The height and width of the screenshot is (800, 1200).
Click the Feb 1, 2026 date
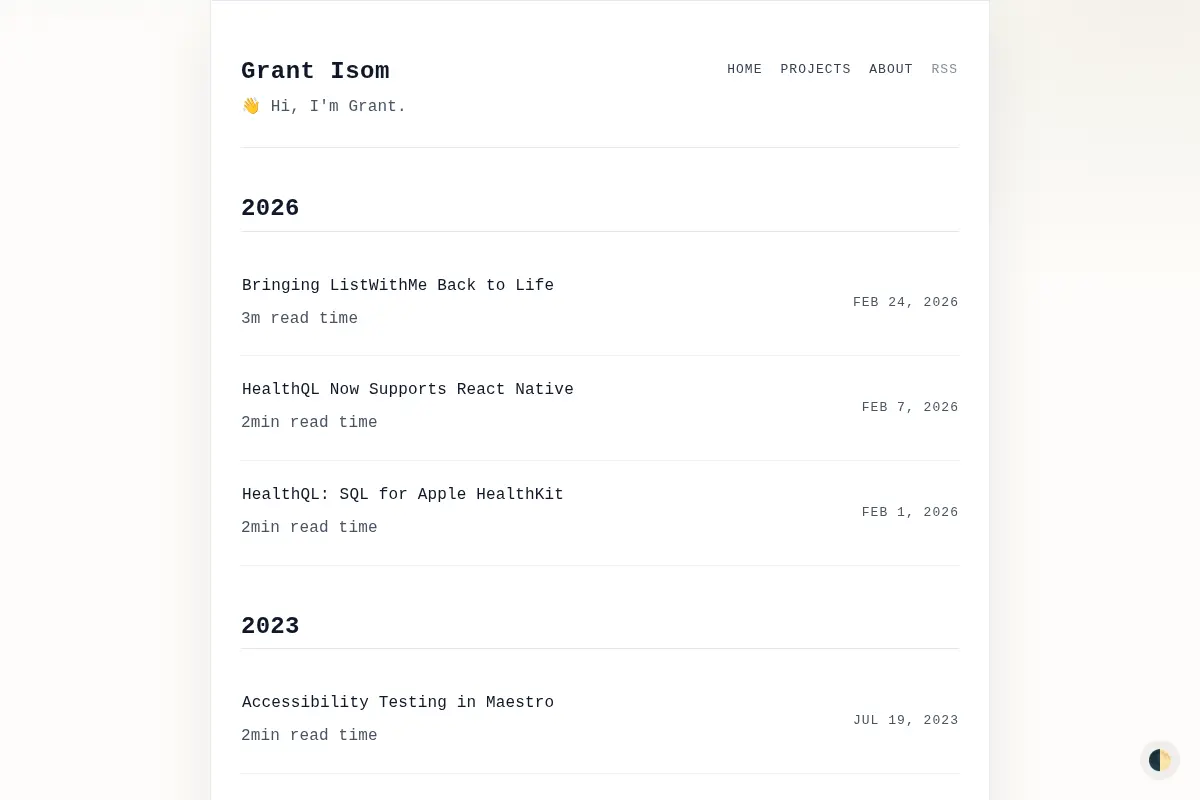910,512
